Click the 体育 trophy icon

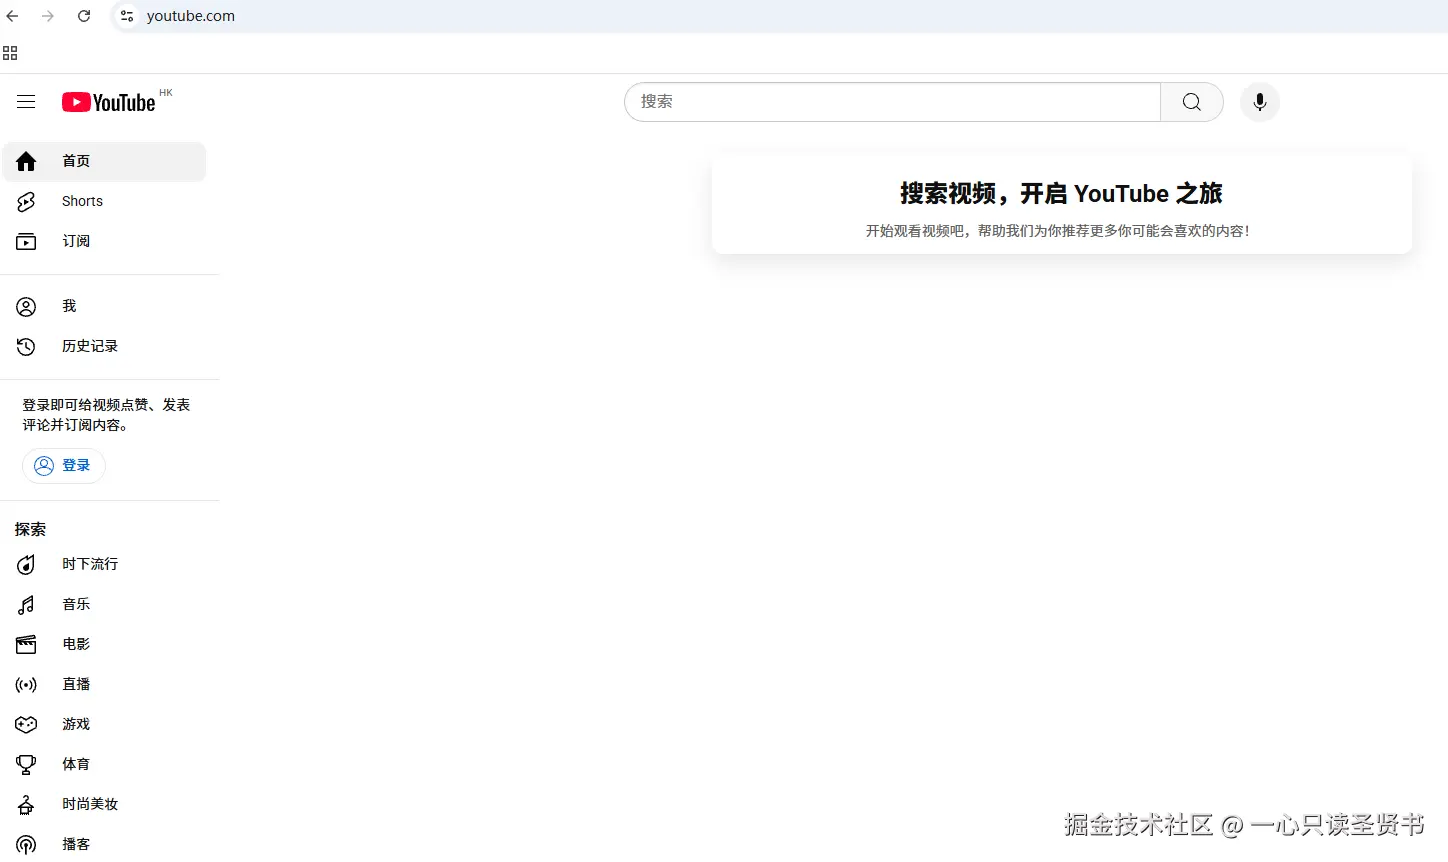[26, 764]
